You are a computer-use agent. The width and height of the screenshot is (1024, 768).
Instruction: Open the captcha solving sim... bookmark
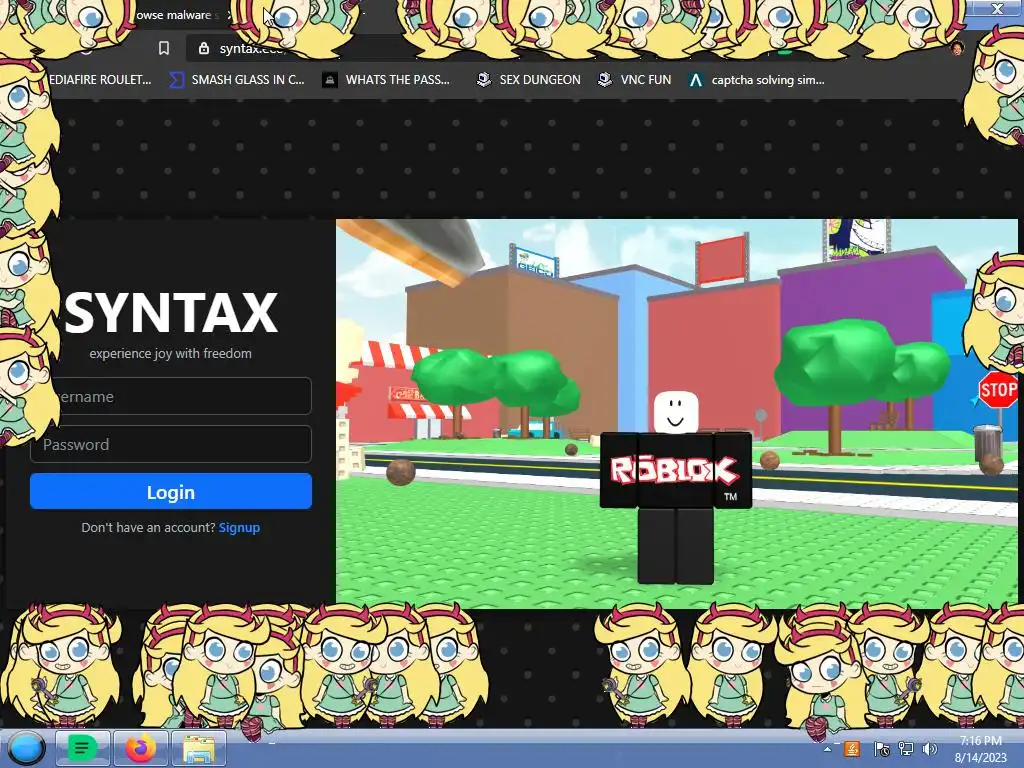click(756, 80)
